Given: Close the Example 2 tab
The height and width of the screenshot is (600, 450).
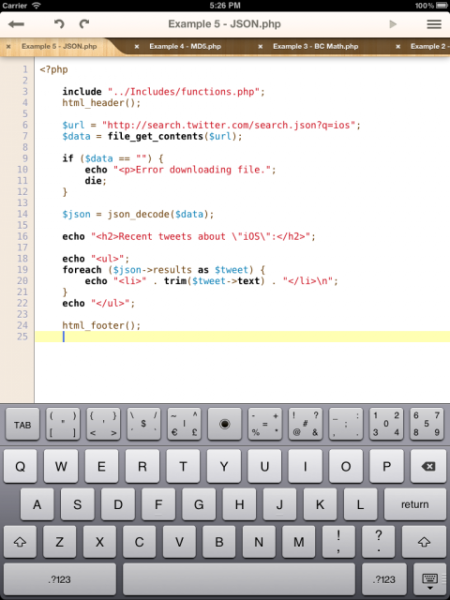Looking at the screenshot, I should [398, 46].
